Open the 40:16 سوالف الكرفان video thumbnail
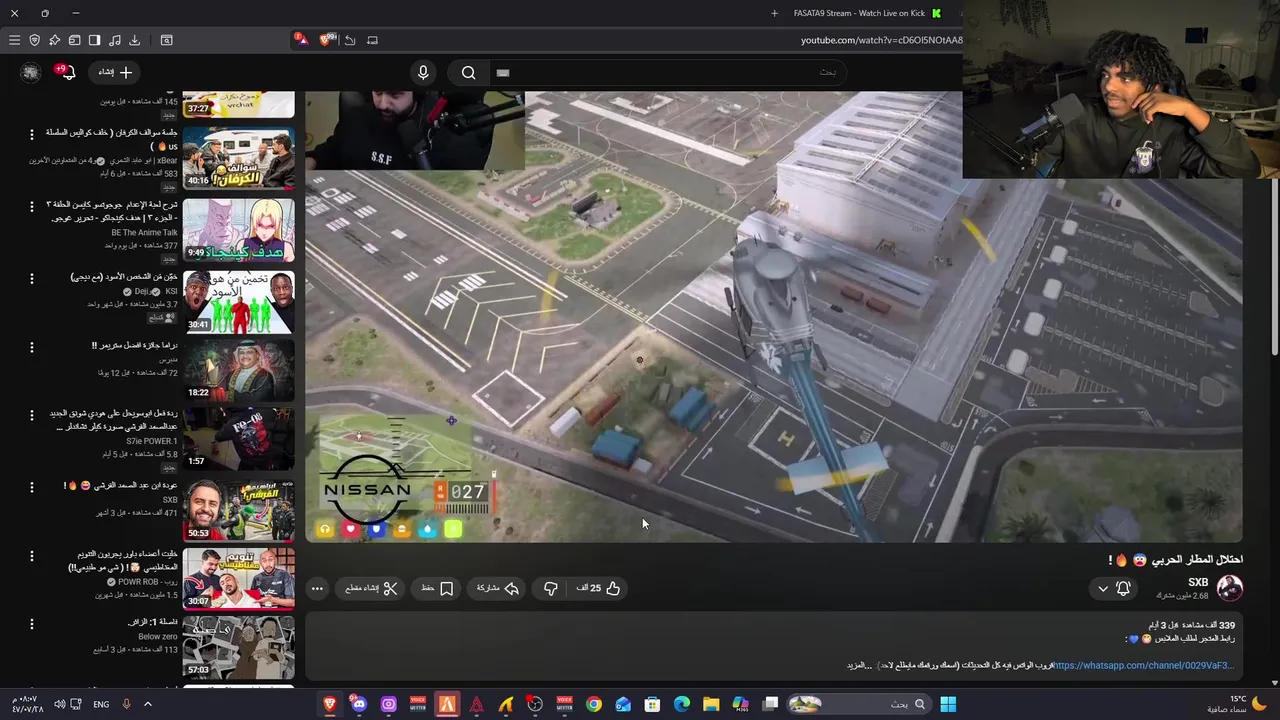This screenshot has width=1280, height=720. (239, 158)
